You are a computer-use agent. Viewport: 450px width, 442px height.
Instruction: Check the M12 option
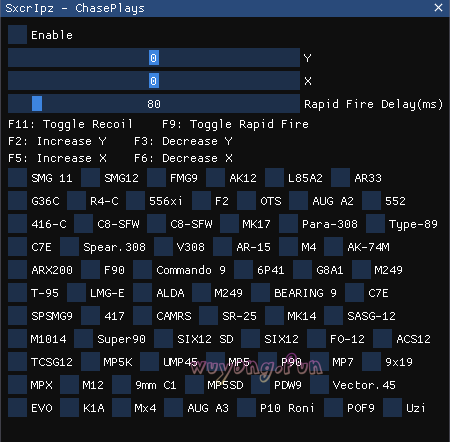pyautogui.click(x=69, y=385)
